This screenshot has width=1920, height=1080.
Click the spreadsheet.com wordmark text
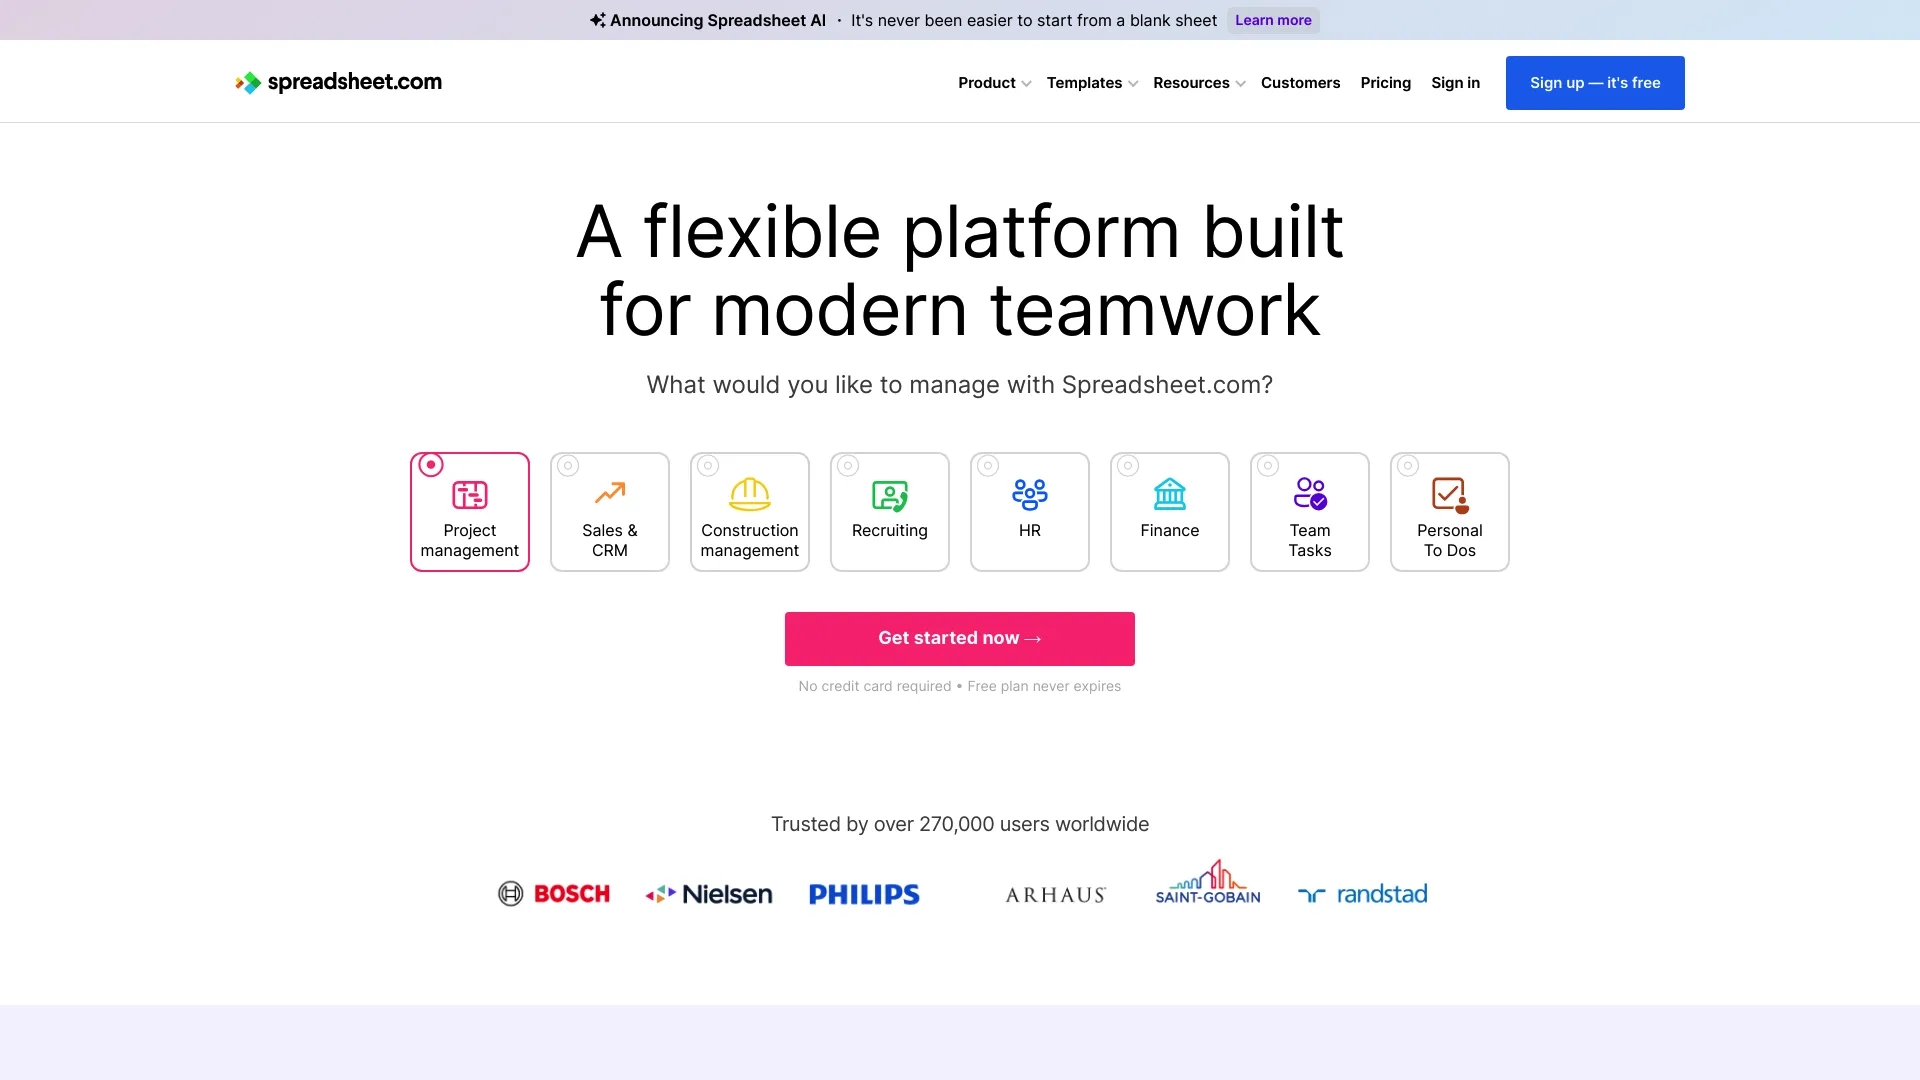[355, 82]
